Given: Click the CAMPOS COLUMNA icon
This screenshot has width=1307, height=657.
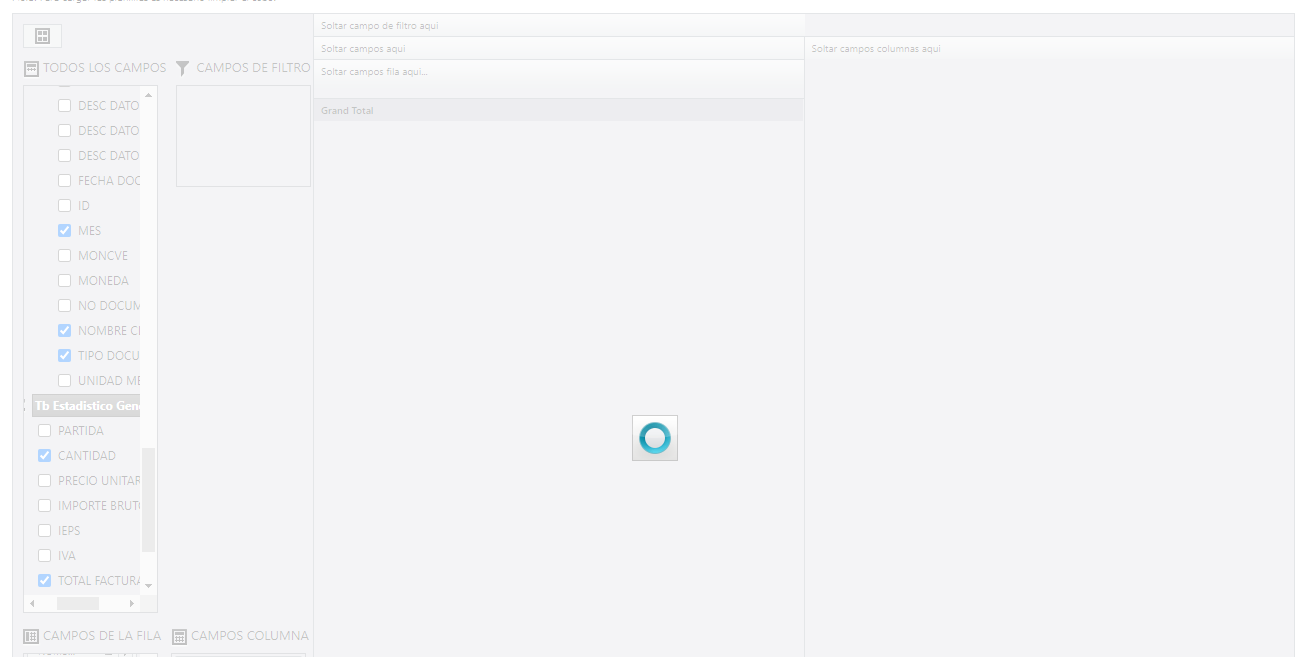Looking at the screenshot, I should click(x=180, y=636).
